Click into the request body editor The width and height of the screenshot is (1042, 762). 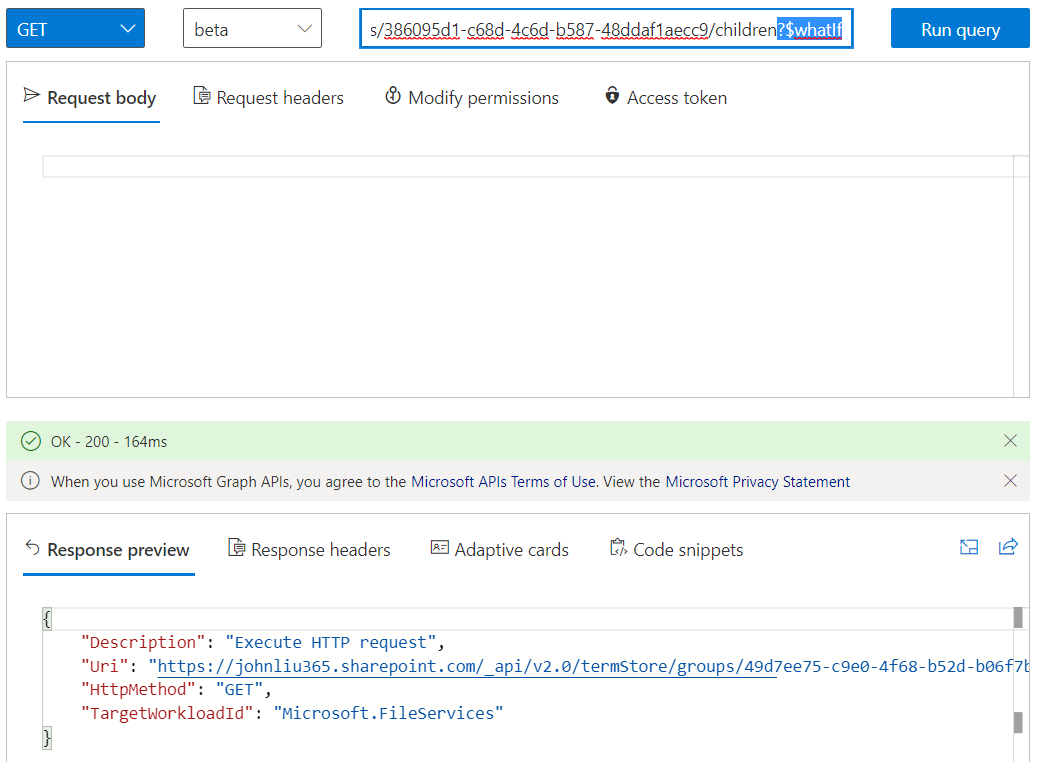point(528,167)
